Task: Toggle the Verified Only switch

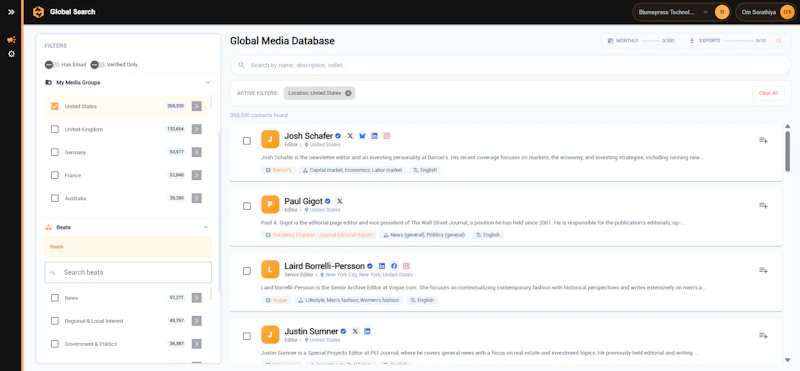Action: click(x=97, y=65)
